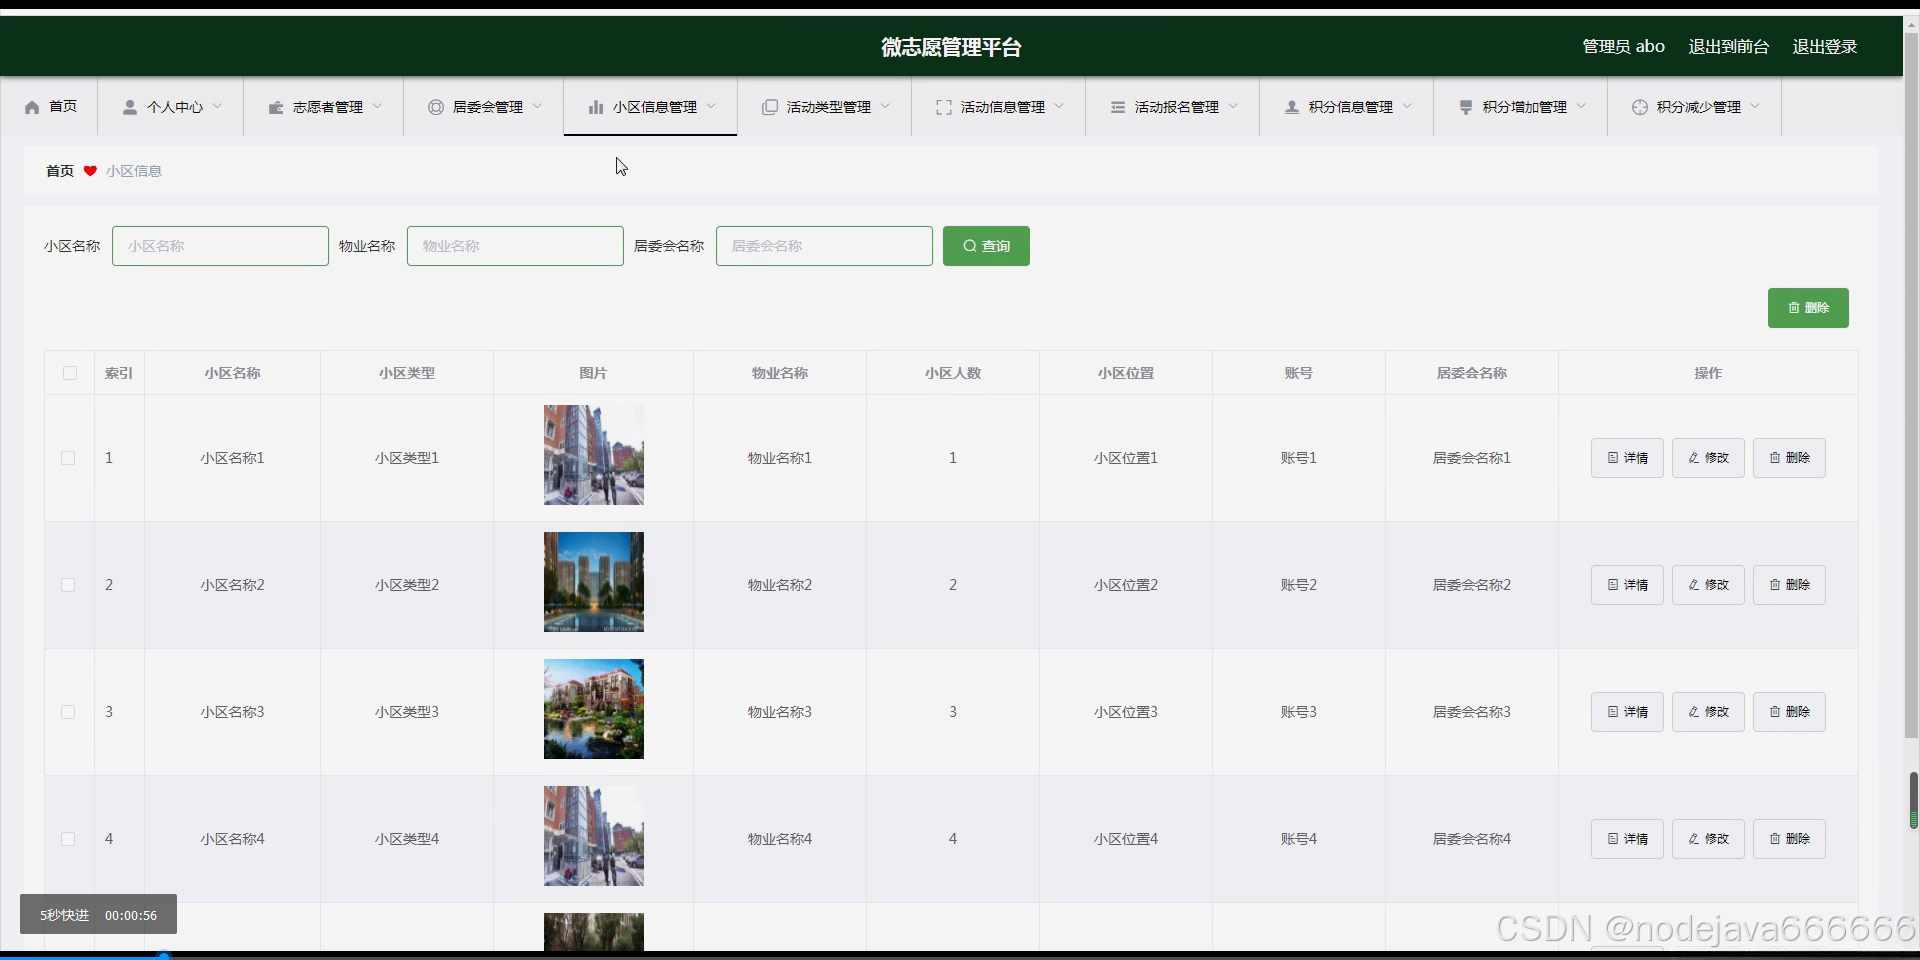The height and width of the screenshot is (960, 1920).
Task: Click 详情 button for row 小区名称3
Action: point(1627,712)
